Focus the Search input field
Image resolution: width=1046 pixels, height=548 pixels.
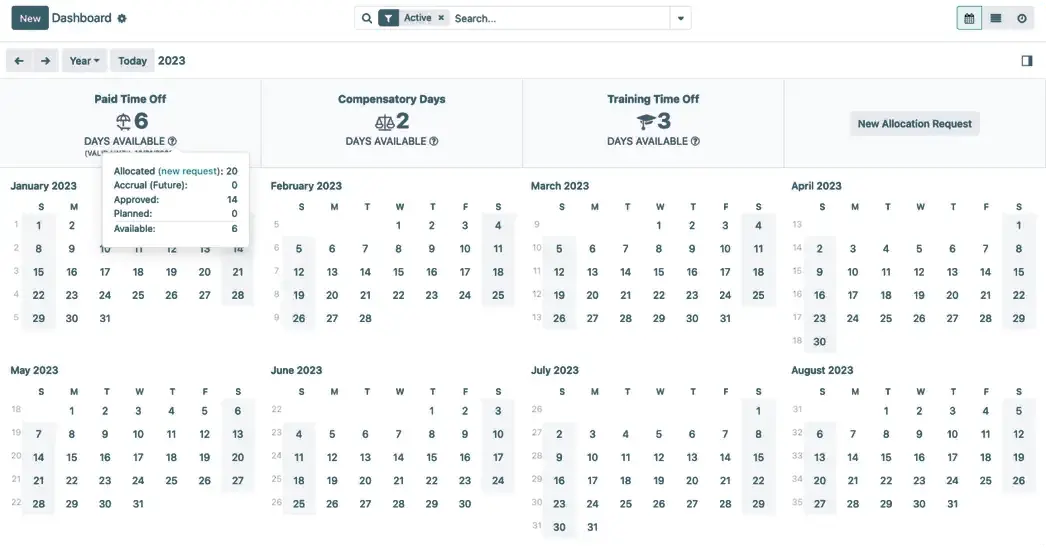pos(558,18)
